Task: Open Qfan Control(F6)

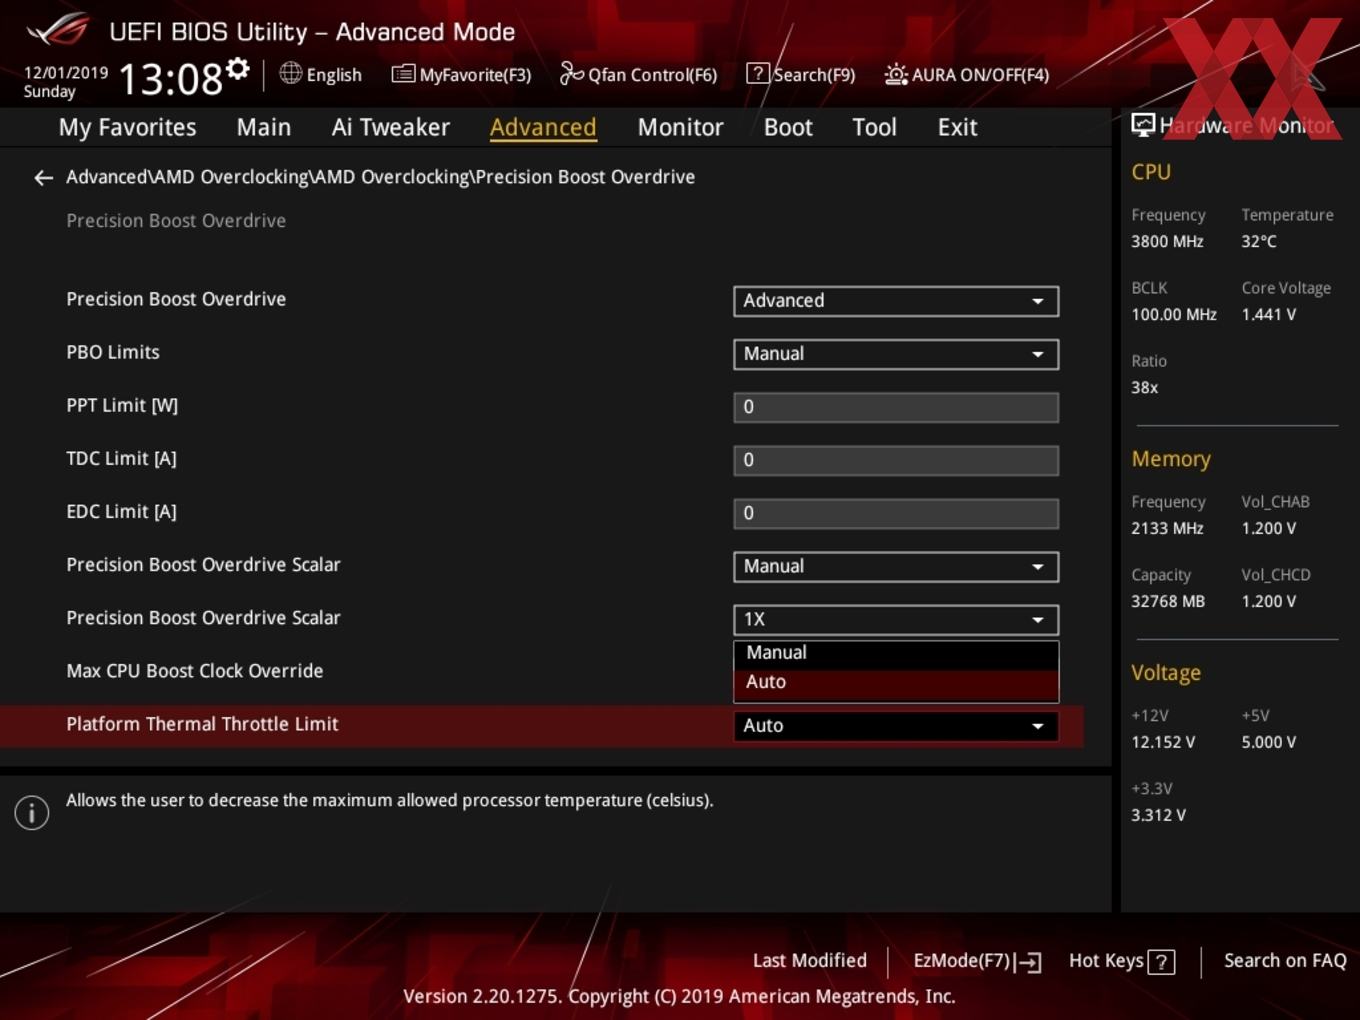Action: click(x=638, y=75)
